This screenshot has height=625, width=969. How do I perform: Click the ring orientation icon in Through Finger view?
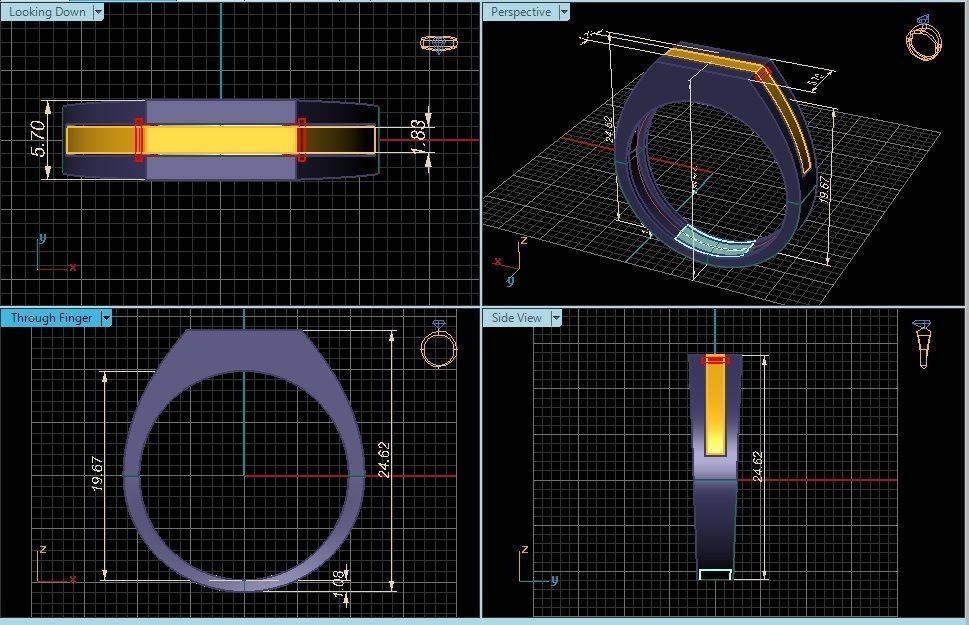[439, 344]
